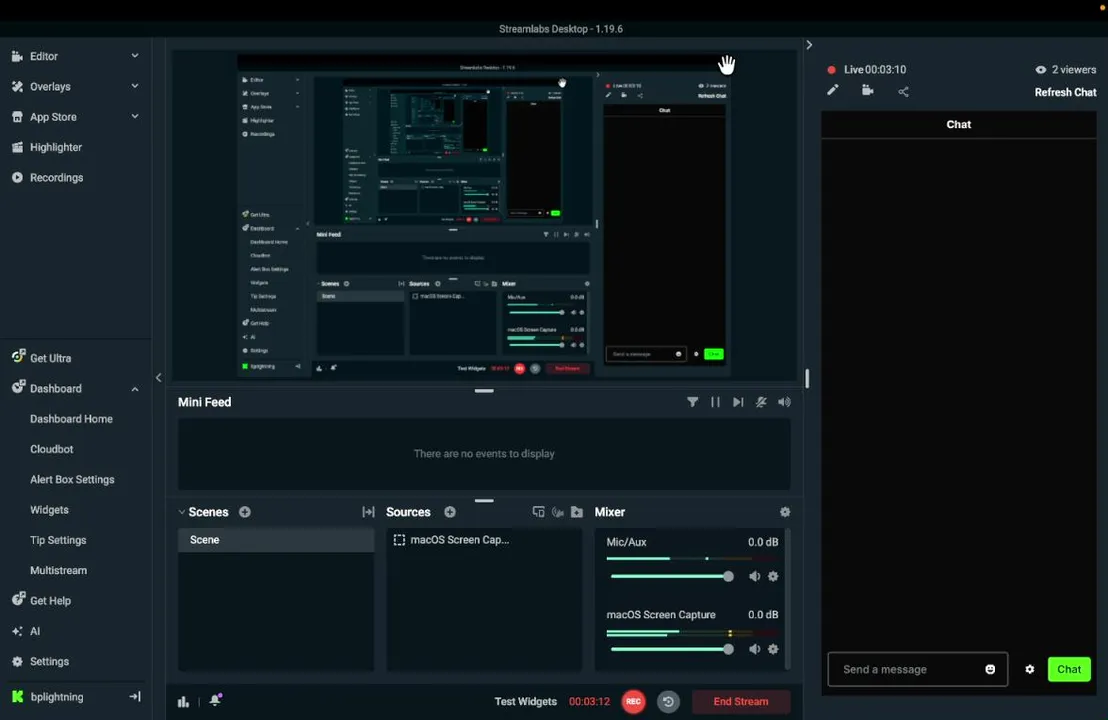This screenshot has width=1108, height=720.
Task: Click the pencil edit stream info icon
Action: coord(833,90)
